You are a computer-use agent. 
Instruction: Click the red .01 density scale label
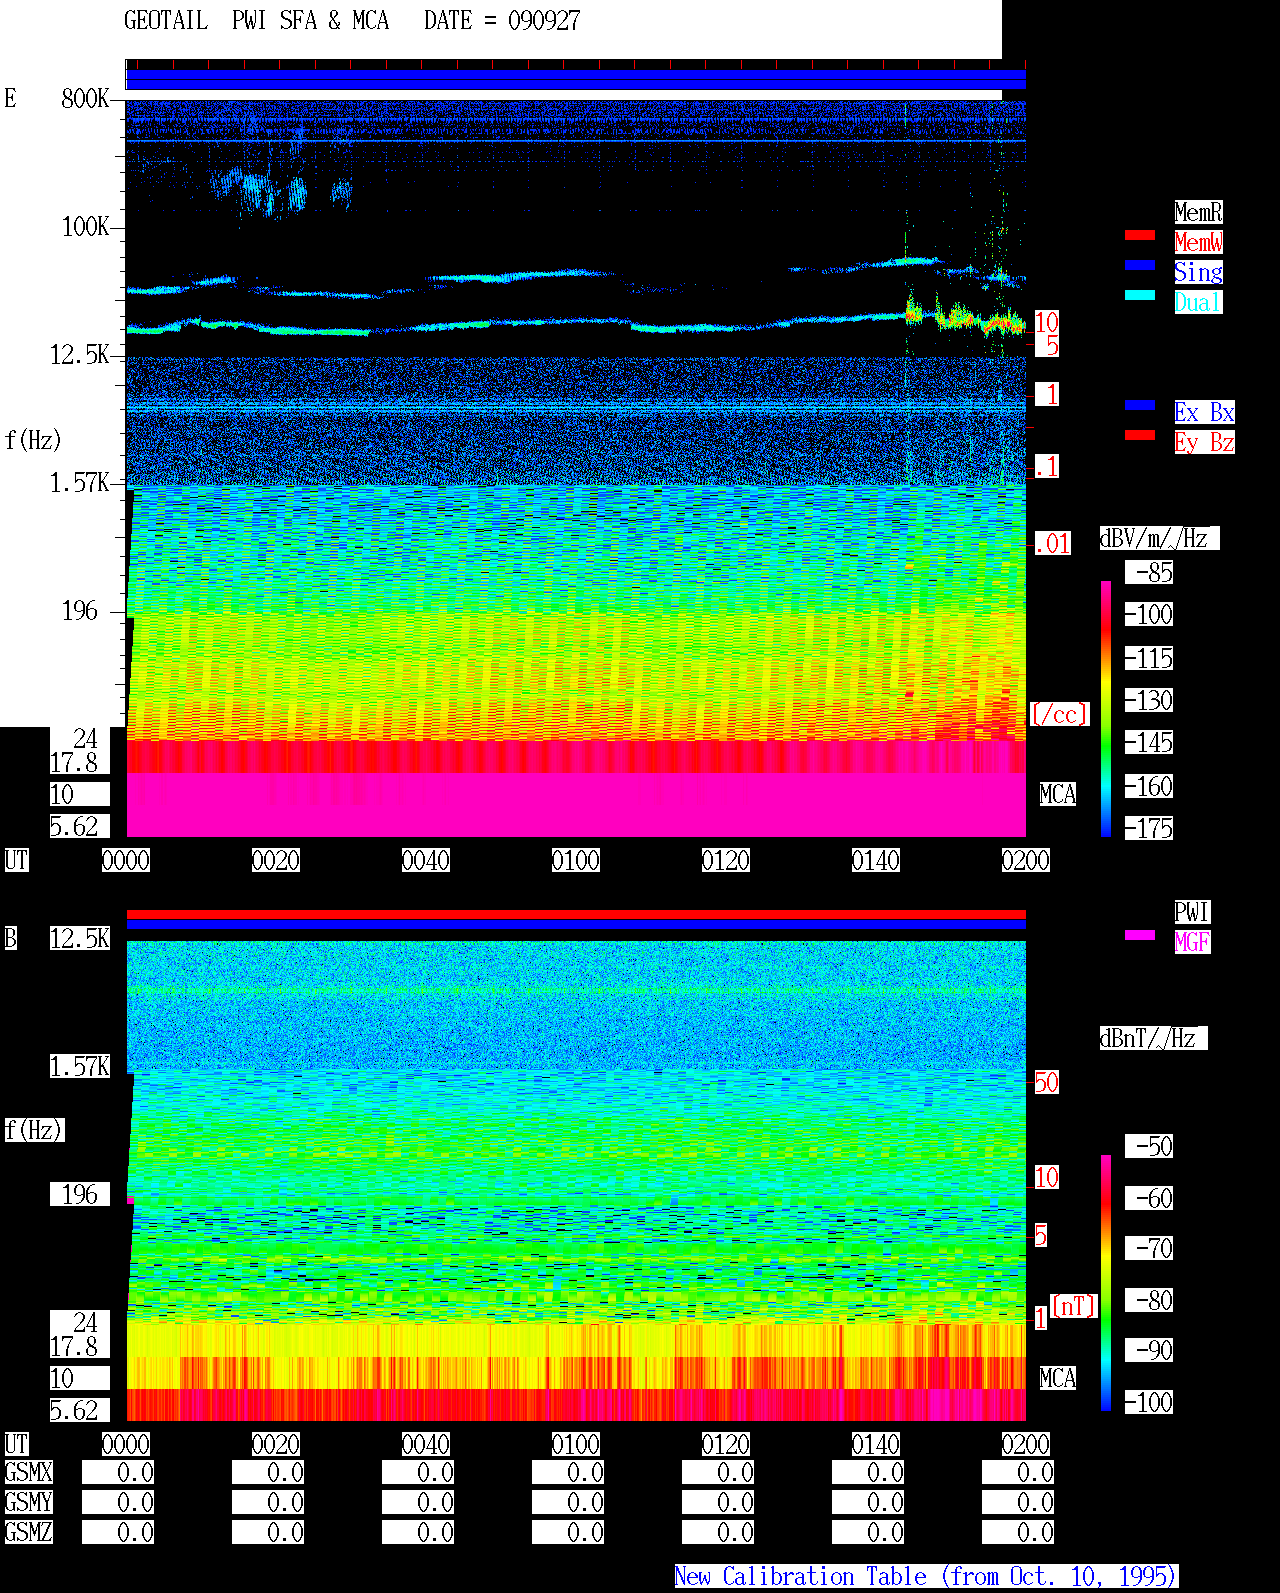coord(1053,543)
